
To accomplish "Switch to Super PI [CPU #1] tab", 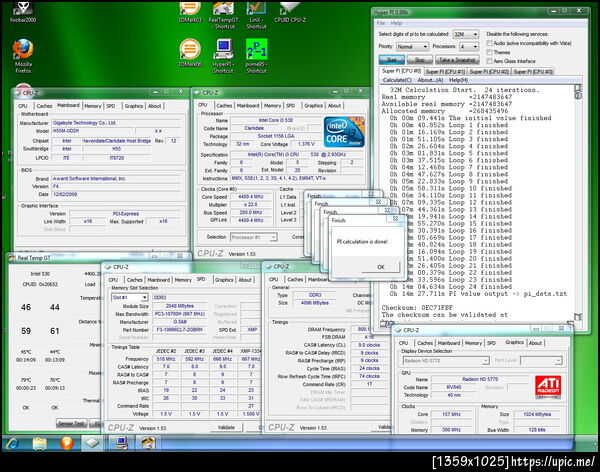I will (x=445, y=72).
